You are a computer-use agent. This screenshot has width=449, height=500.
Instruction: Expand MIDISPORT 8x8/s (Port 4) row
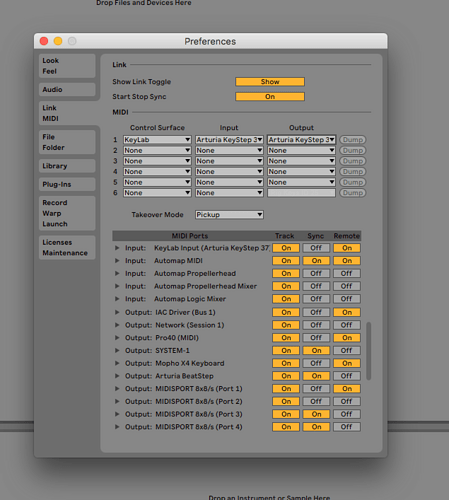pyautogui.click(x=117, y=427)
